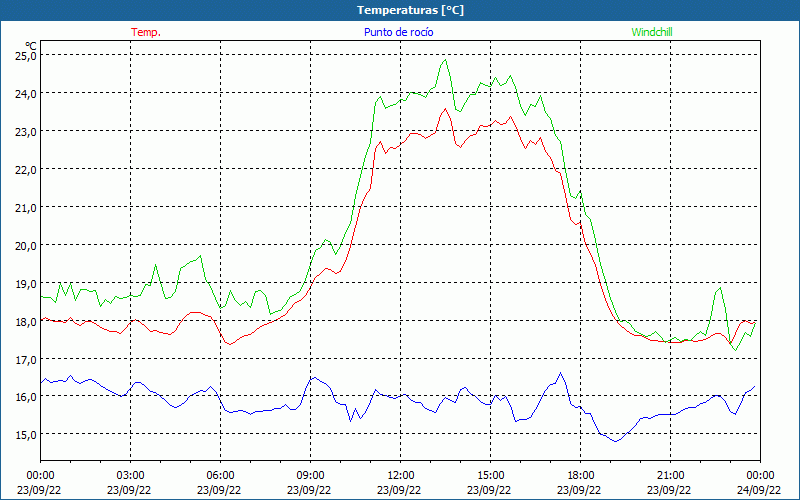Click the 20,0 y-axis value
This screenshot has height=500, width=800.
click(x=26, y=245)
